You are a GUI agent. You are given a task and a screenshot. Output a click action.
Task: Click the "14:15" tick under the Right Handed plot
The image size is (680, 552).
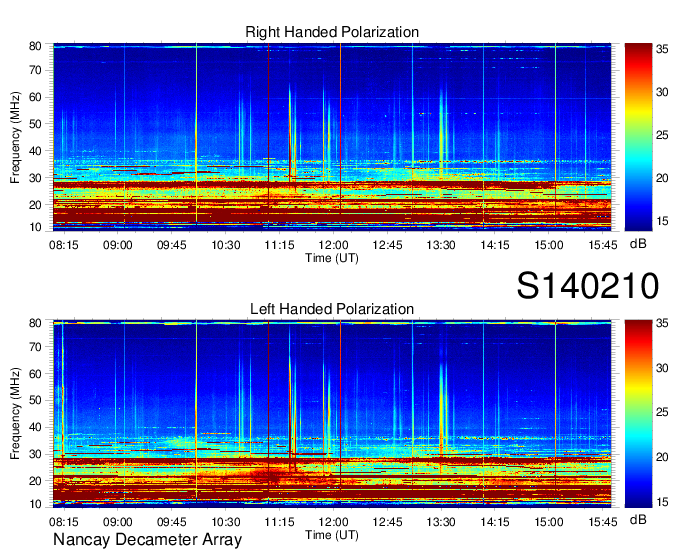pyautogui.click(x=495, y=245)
